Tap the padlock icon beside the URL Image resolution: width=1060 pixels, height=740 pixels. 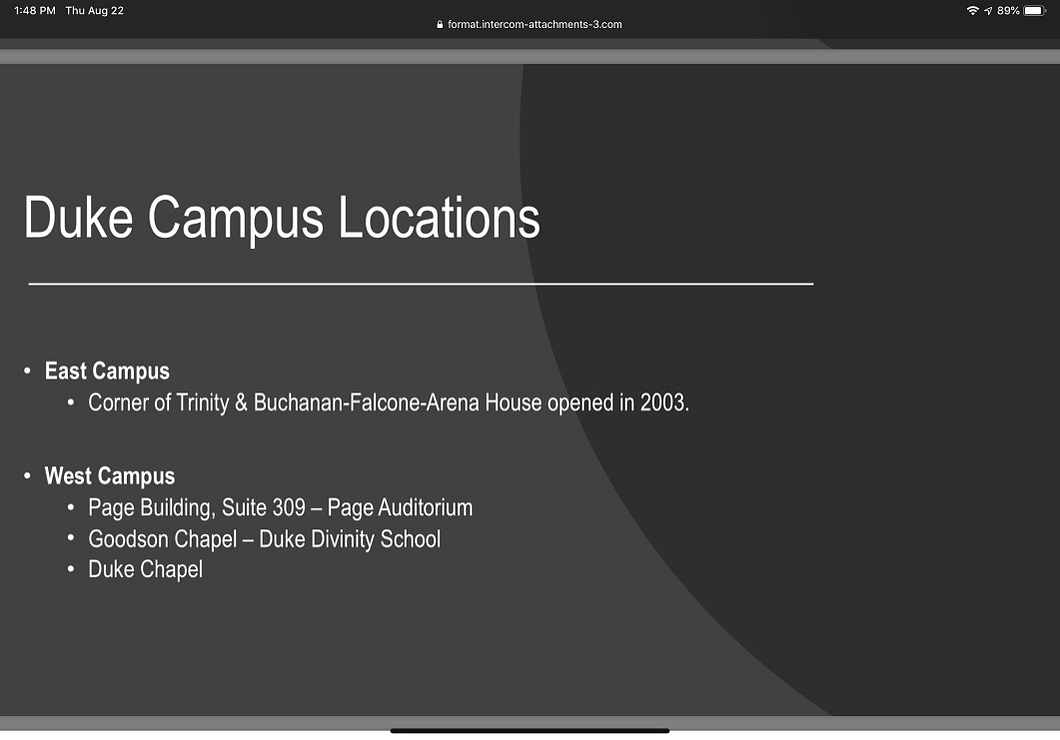click(439, 24)
